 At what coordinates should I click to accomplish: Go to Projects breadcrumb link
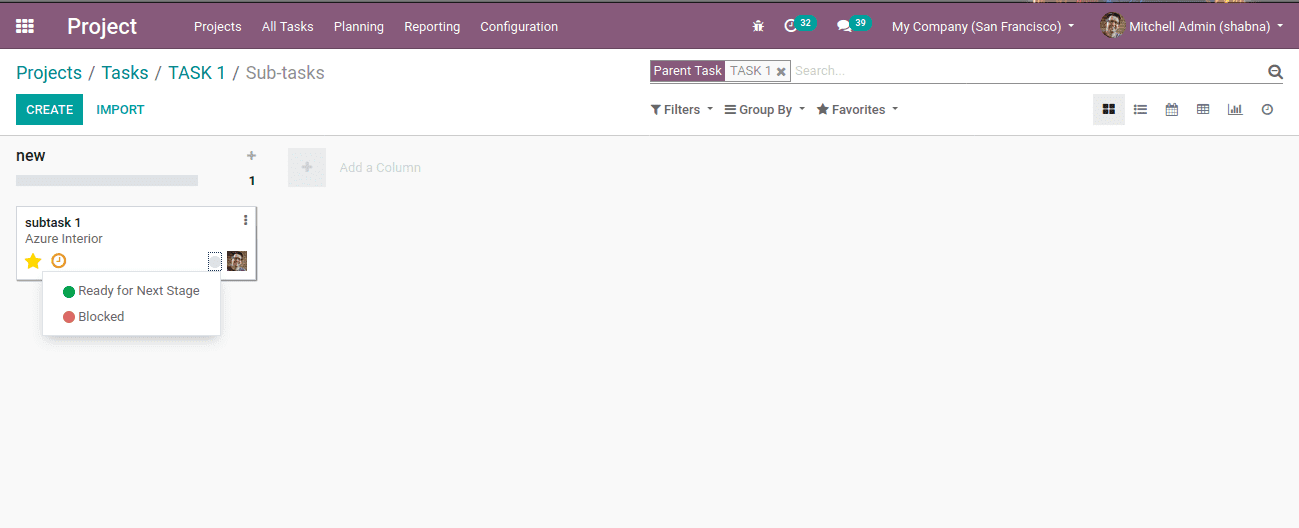pos(49,73)
